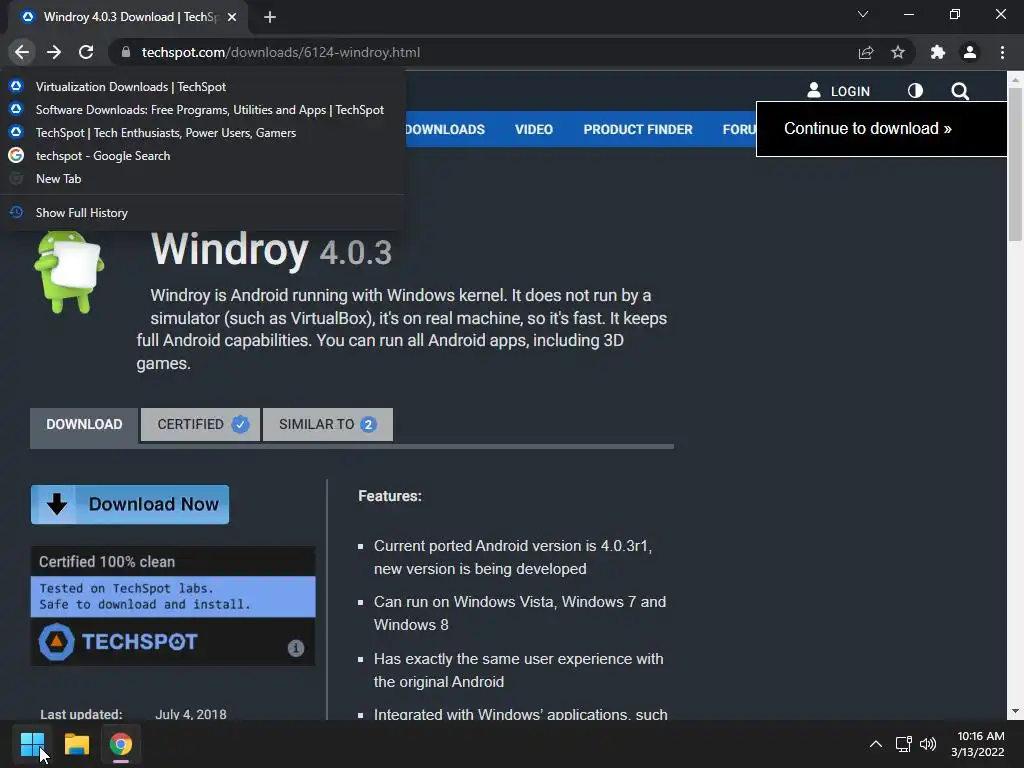Go back with the browser back arrow

click(22, 52)
